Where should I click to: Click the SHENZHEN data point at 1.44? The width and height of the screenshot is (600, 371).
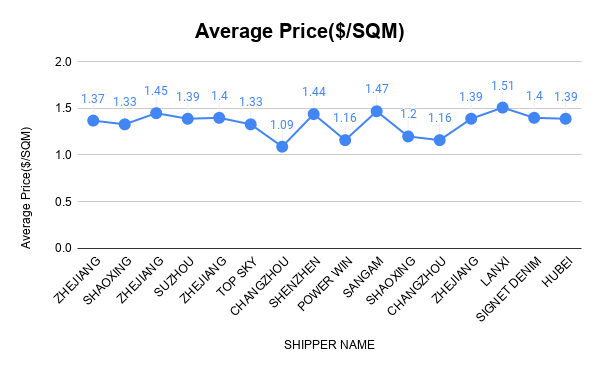pyautogui.click(x=313, y=114)
